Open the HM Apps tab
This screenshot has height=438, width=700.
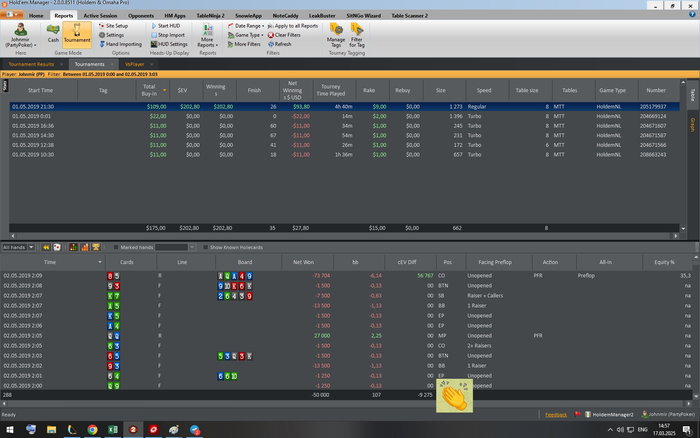[175, 16]
